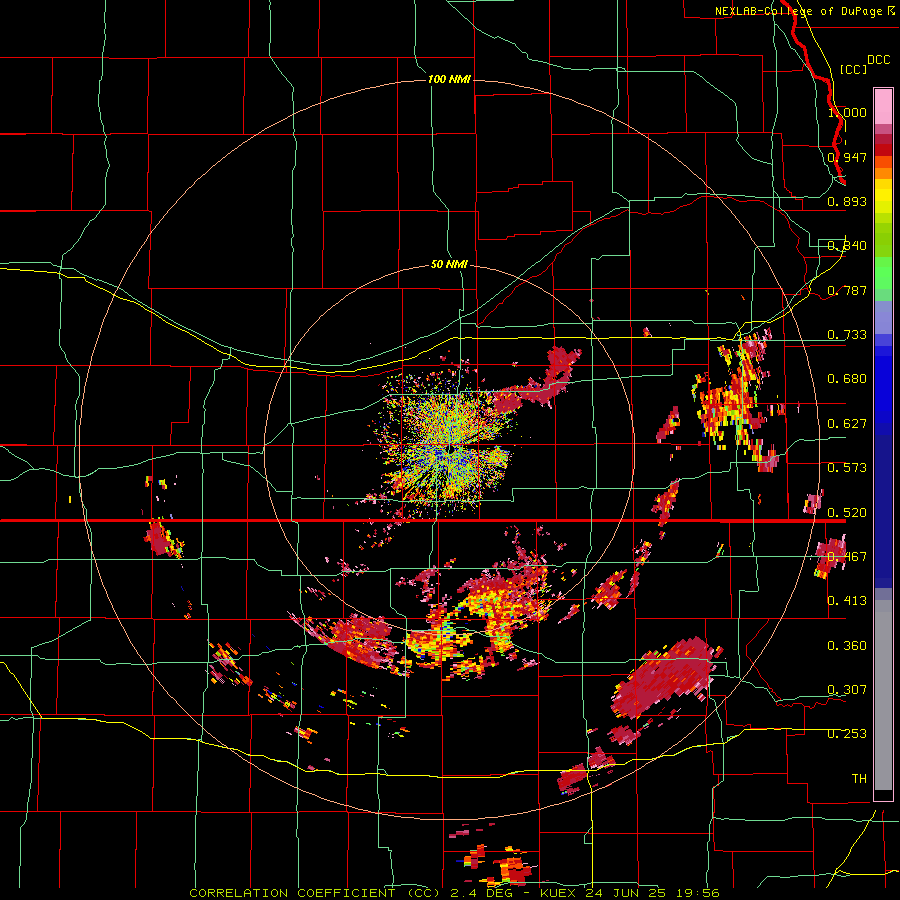Click the 0.627 color scale value
900x900 pixels.
[847, 424]
